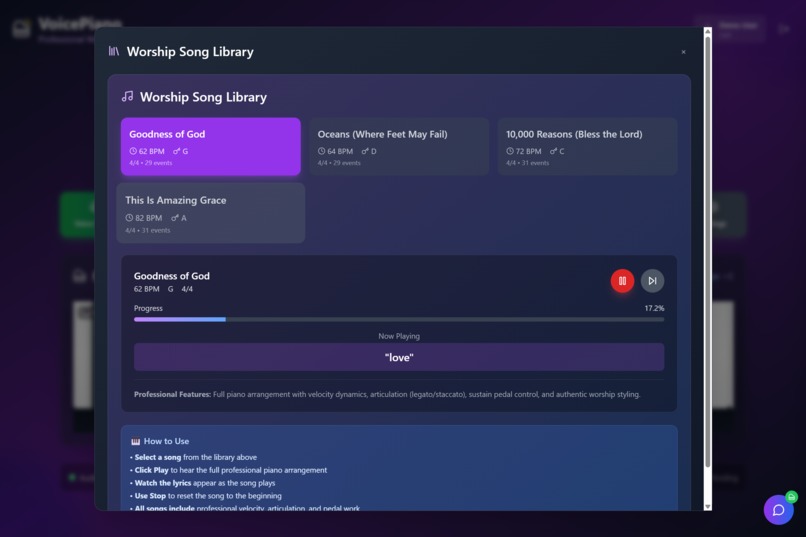Click the scrollbar up arrow

[708, 31]
